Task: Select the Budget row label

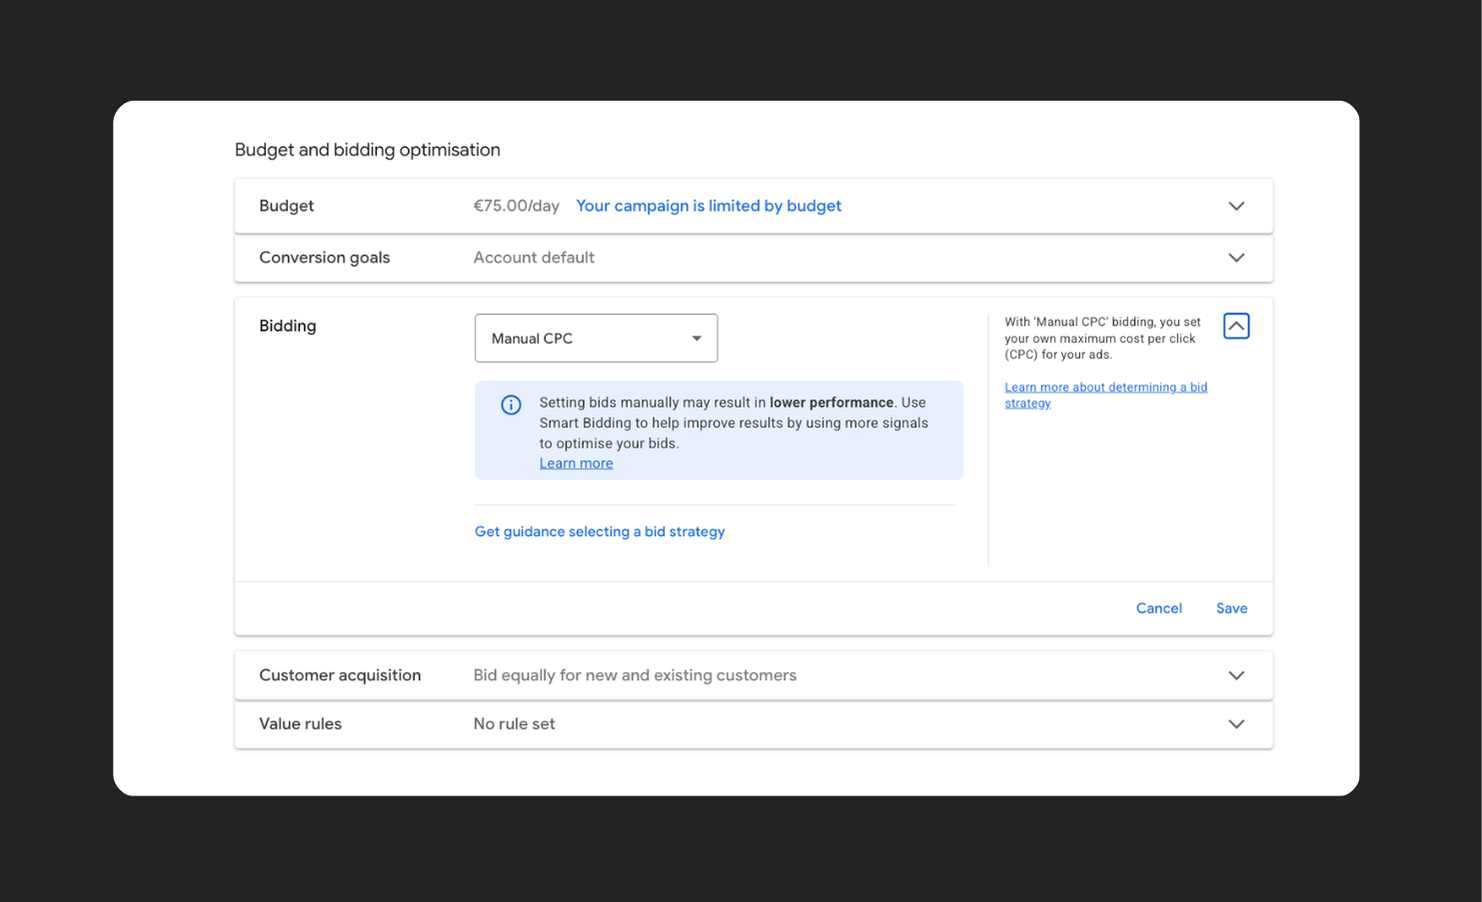Action: [x=286, y=206]
